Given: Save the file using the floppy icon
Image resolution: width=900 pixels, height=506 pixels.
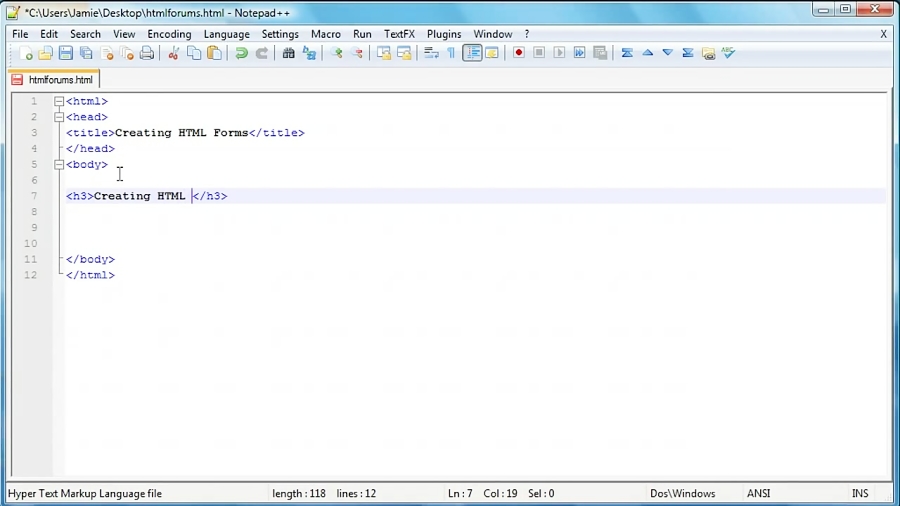Looking at the screenshot, I should tap(65, 53).
